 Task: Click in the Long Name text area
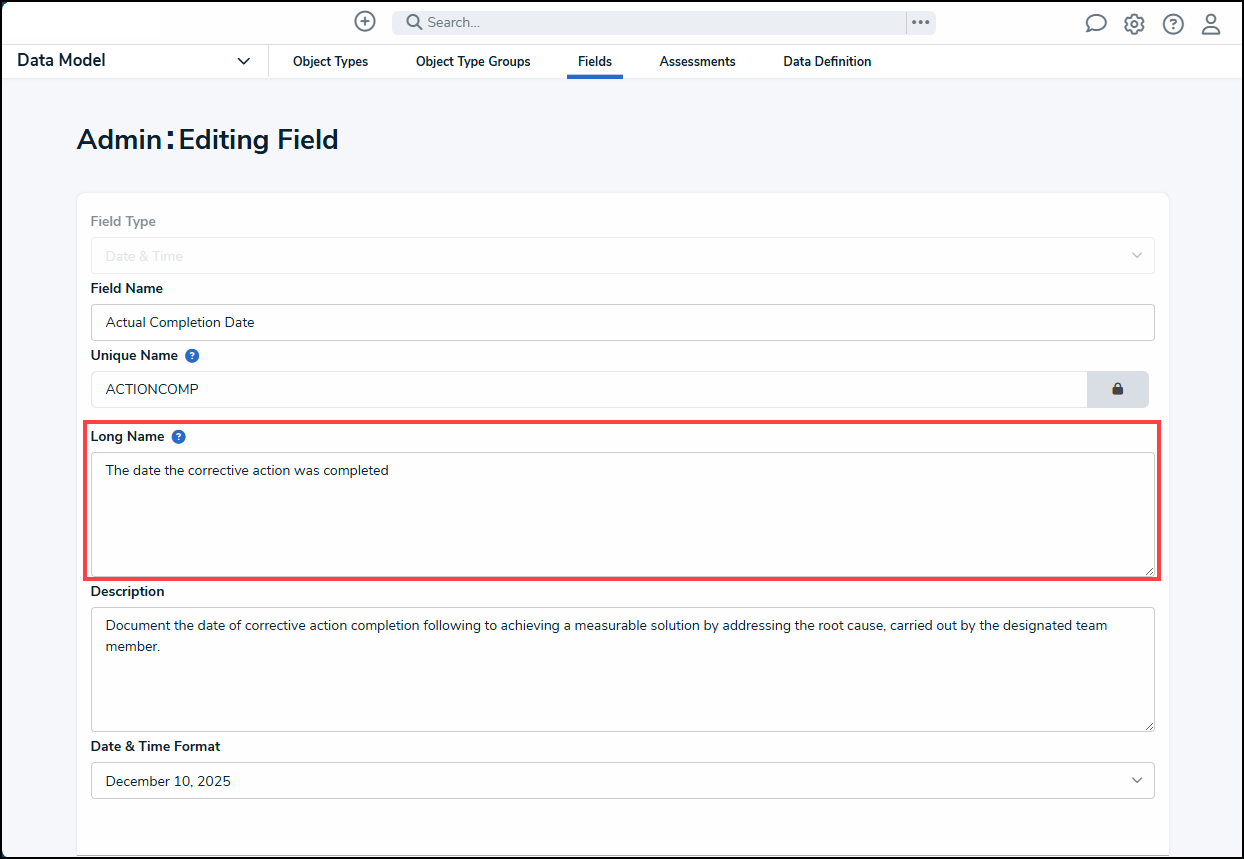coord(622,520)
